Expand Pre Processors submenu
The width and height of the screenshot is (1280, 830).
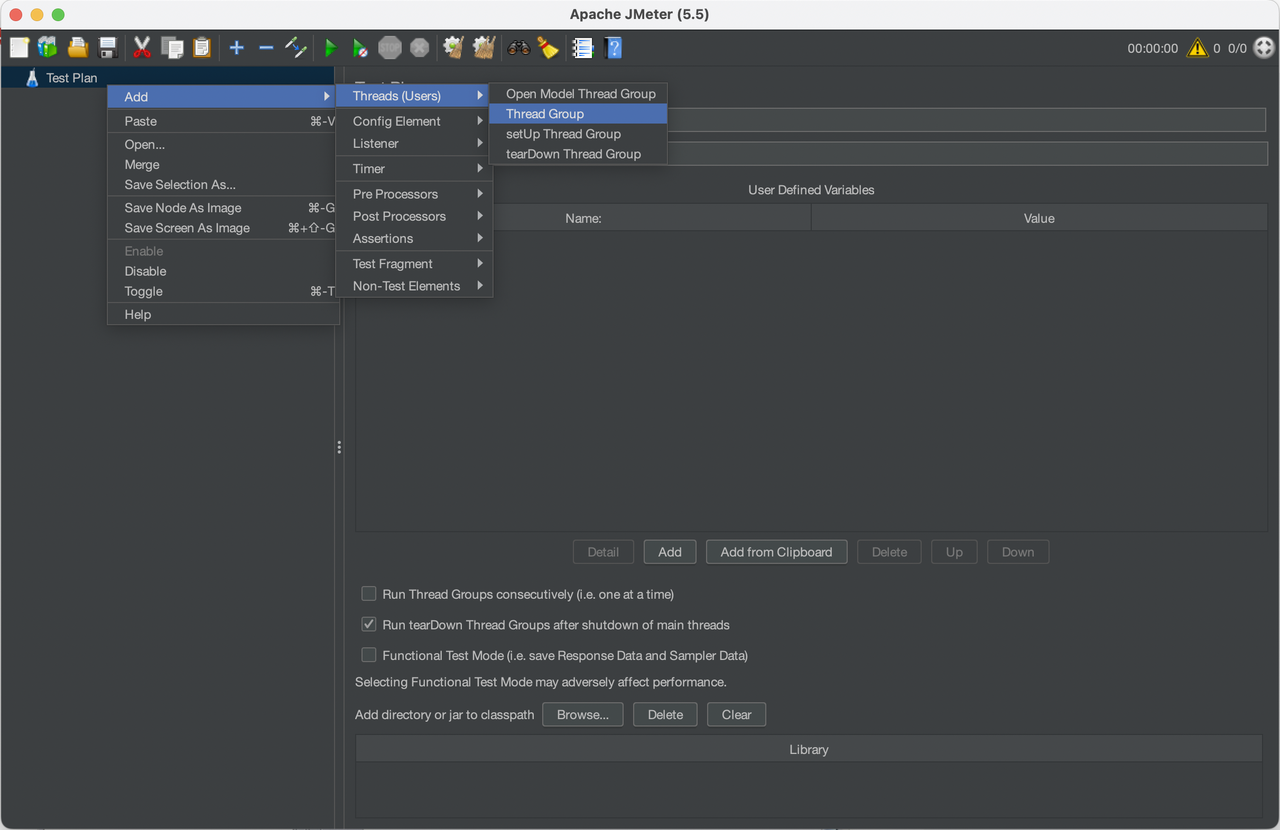coord(414,194)
